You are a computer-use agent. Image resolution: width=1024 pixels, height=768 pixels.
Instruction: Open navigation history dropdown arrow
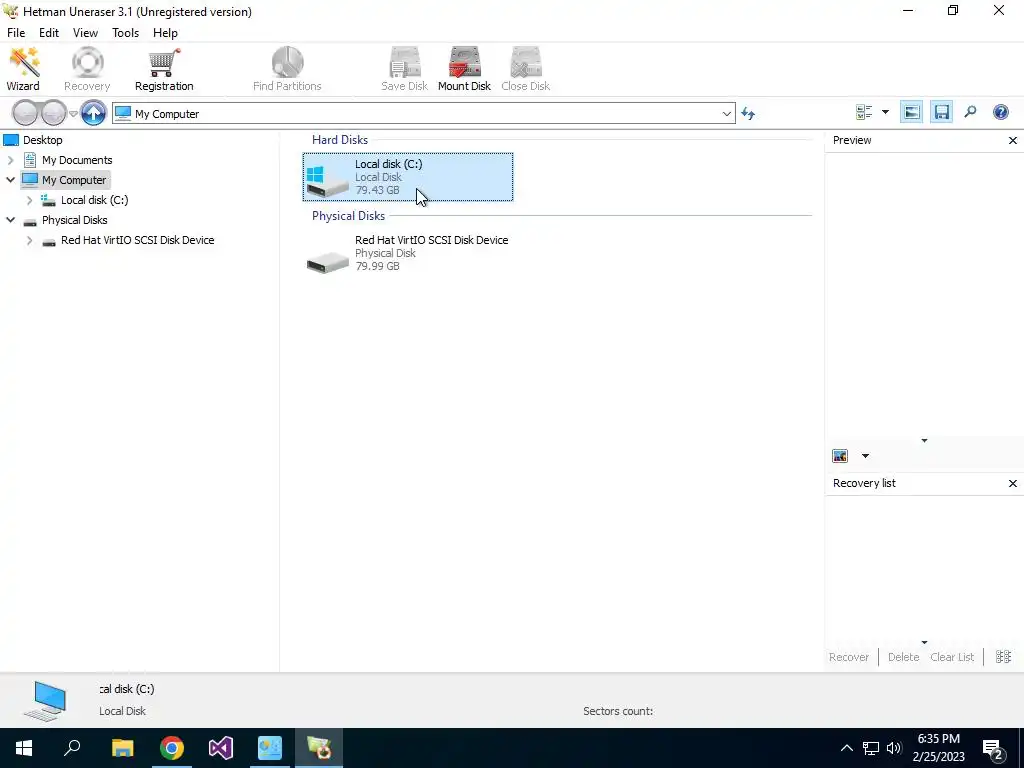tap(73, 114)
